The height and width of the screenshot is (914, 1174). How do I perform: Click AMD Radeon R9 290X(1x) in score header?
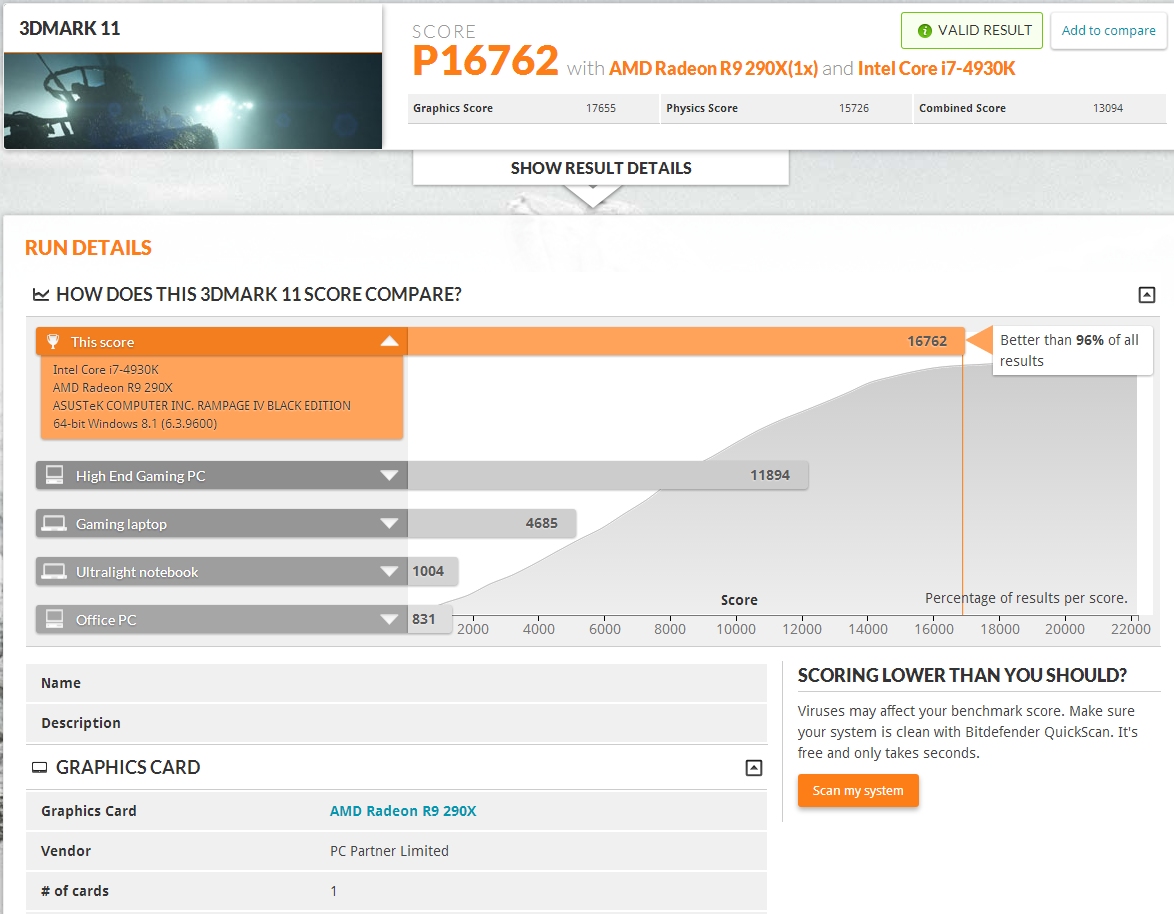(x=713, y=68)
